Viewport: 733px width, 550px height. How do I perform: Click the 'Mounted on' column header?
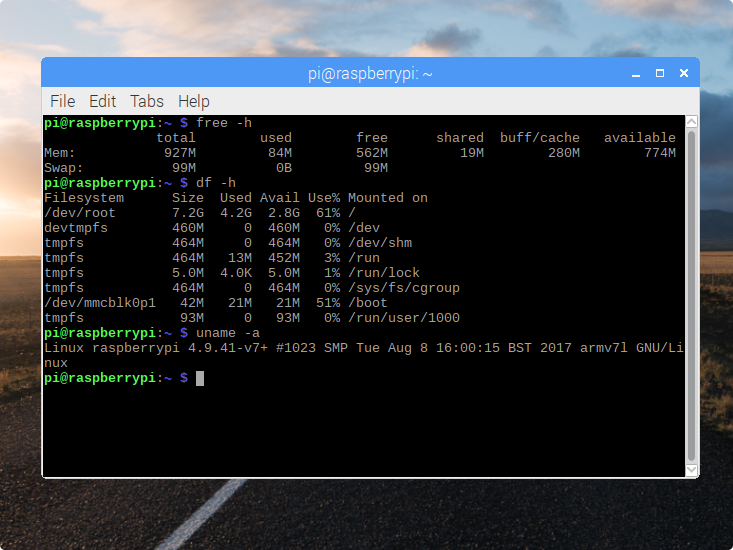pos(387,198)
